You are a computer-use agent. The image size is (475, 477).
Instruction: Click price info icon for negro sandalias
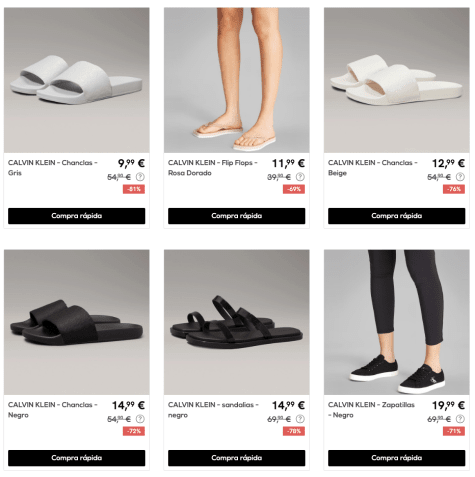[300, 419]
